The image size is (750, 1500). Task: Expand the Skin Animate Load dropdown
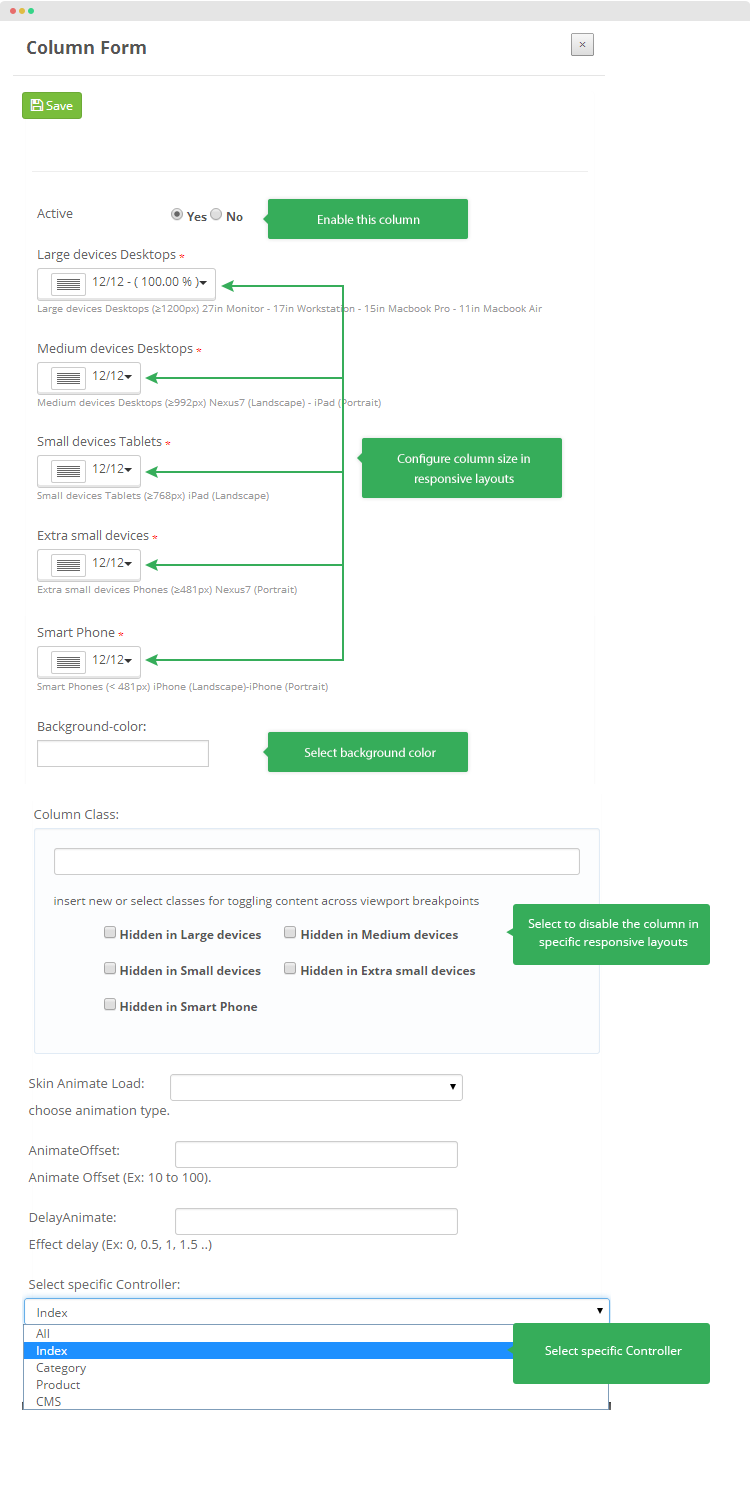[316, 1087]
